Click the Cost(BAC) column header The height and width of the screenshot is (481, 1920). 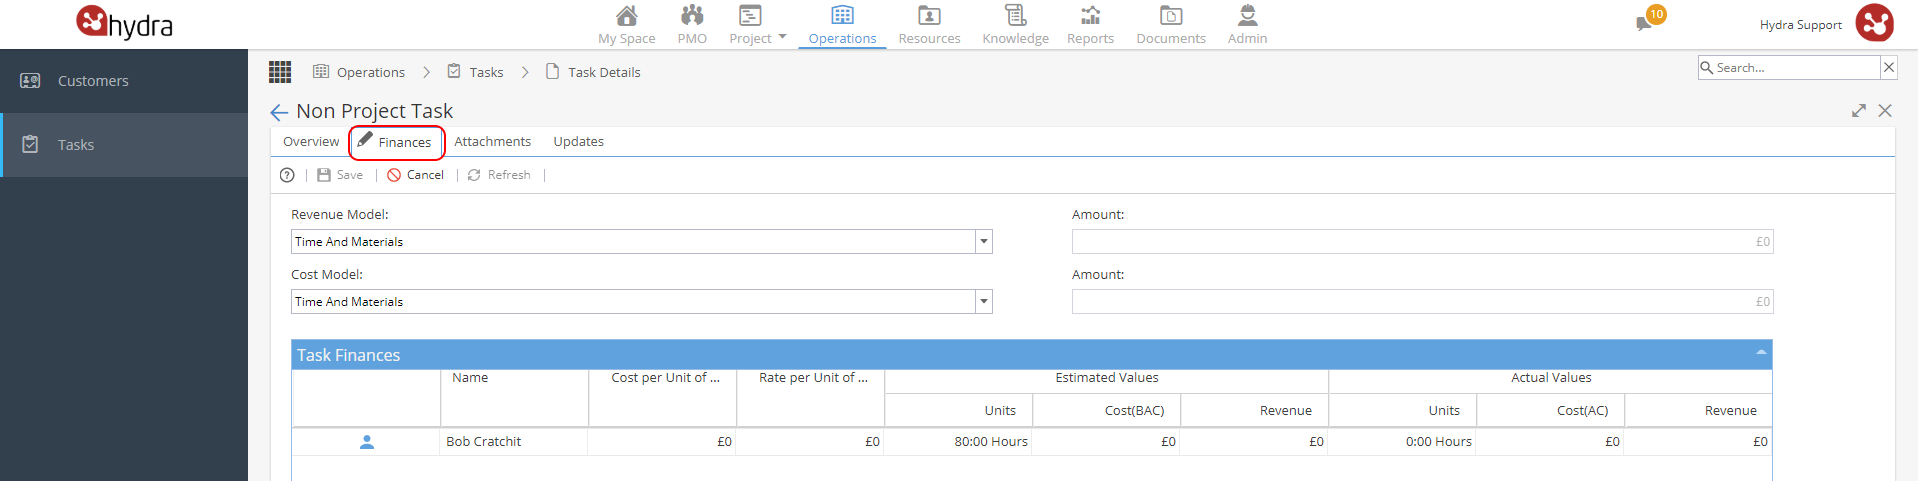[x=1107, y=411]
